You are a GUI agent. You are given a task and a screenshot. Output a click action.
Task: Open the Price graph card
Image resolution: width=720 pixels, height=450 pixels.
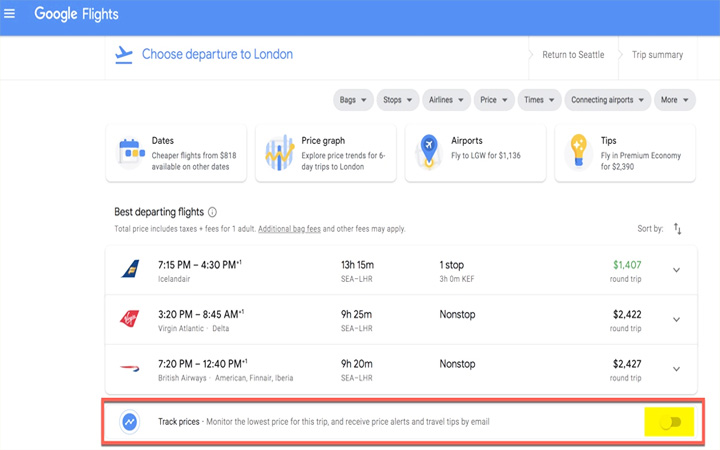click(326, 153)
